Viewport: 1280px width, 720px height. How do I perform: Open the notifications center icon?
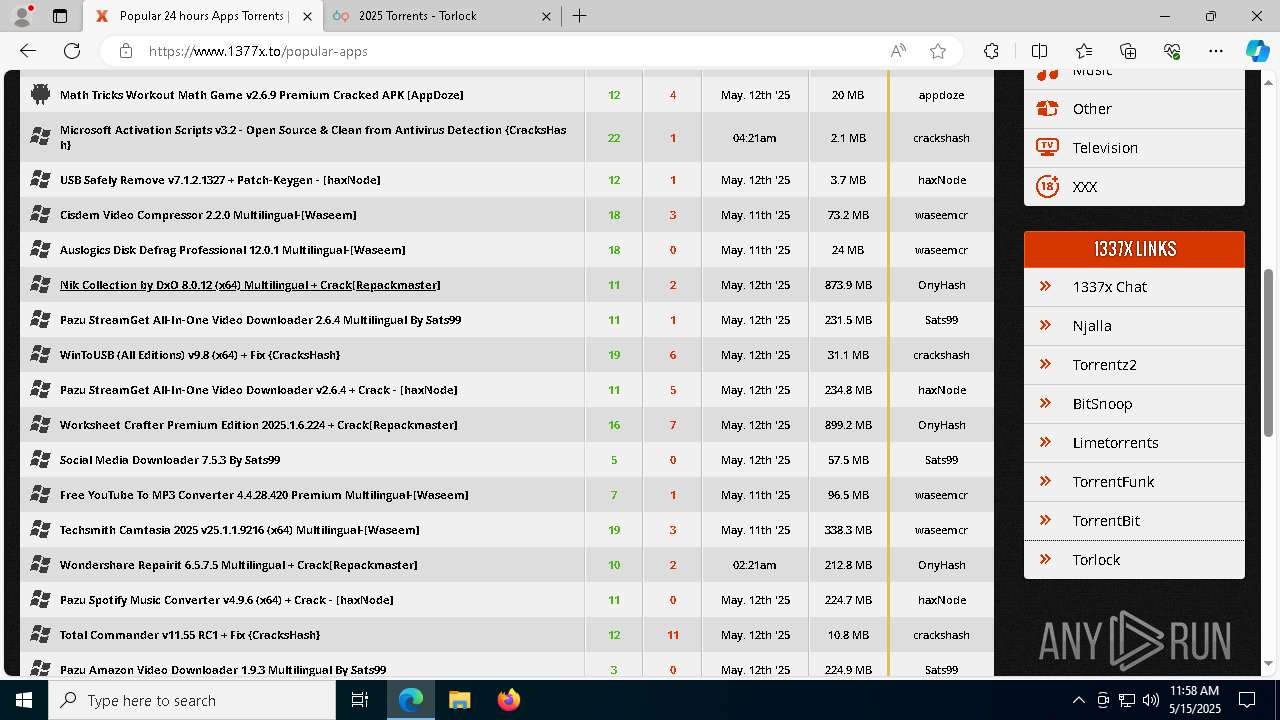coord(1247,700)
